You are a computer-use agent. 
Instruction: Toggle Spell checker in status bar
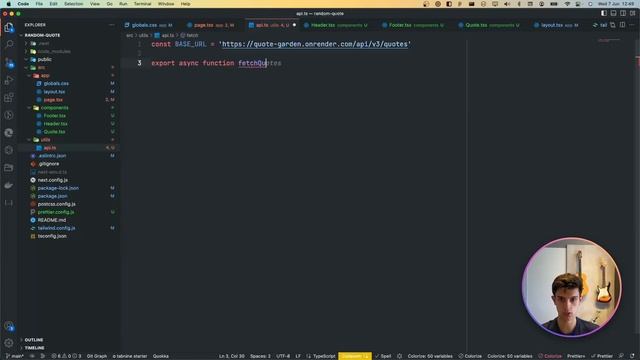[x=383, y=356]
